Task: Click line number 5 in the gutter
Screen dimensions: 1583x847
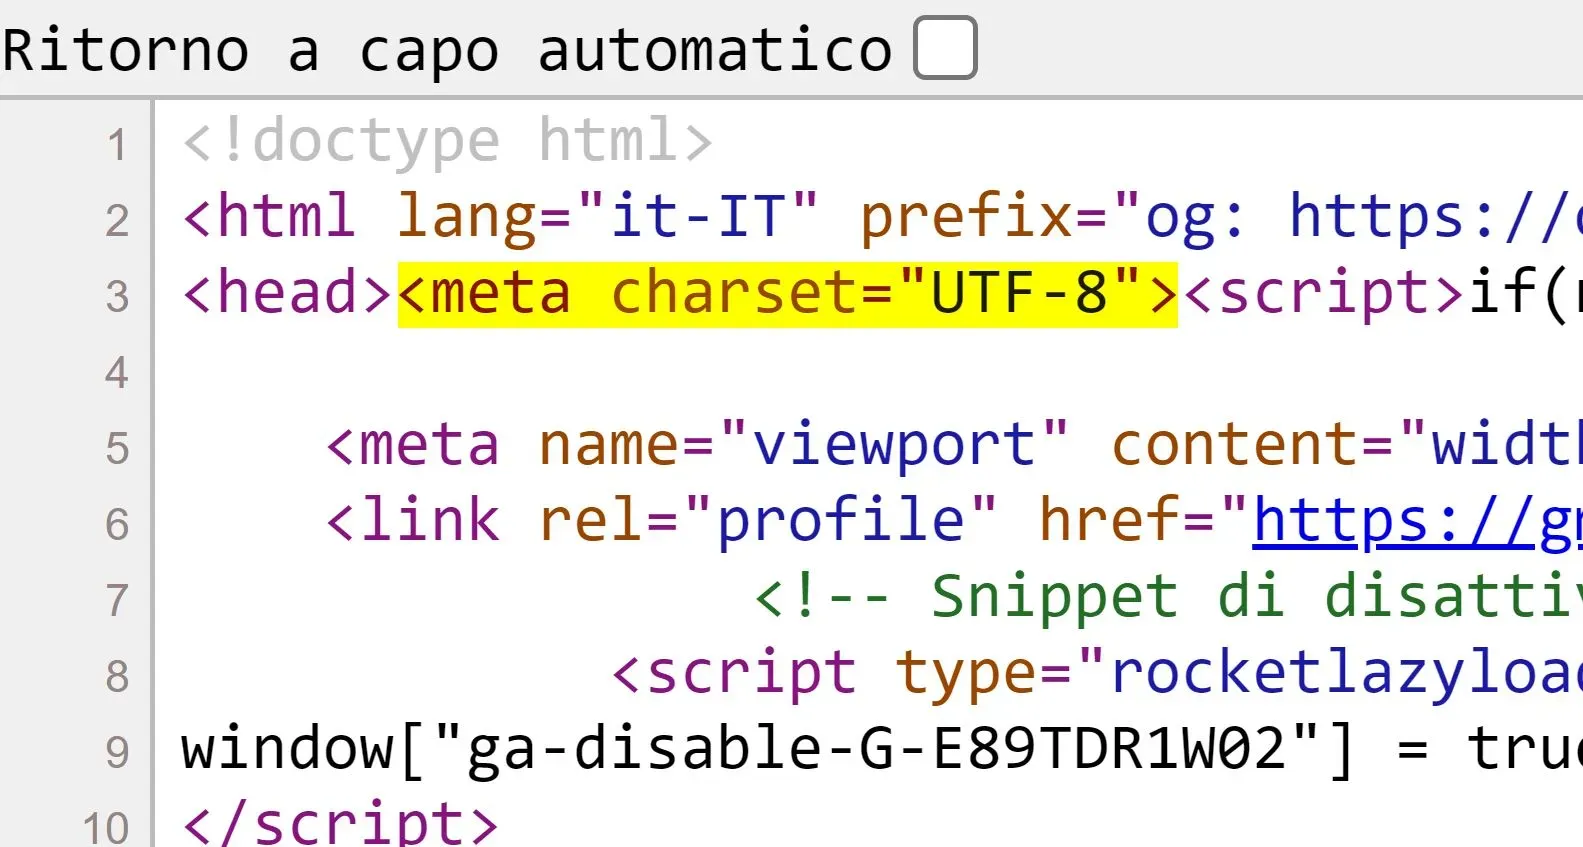Action: click(117, 448)
